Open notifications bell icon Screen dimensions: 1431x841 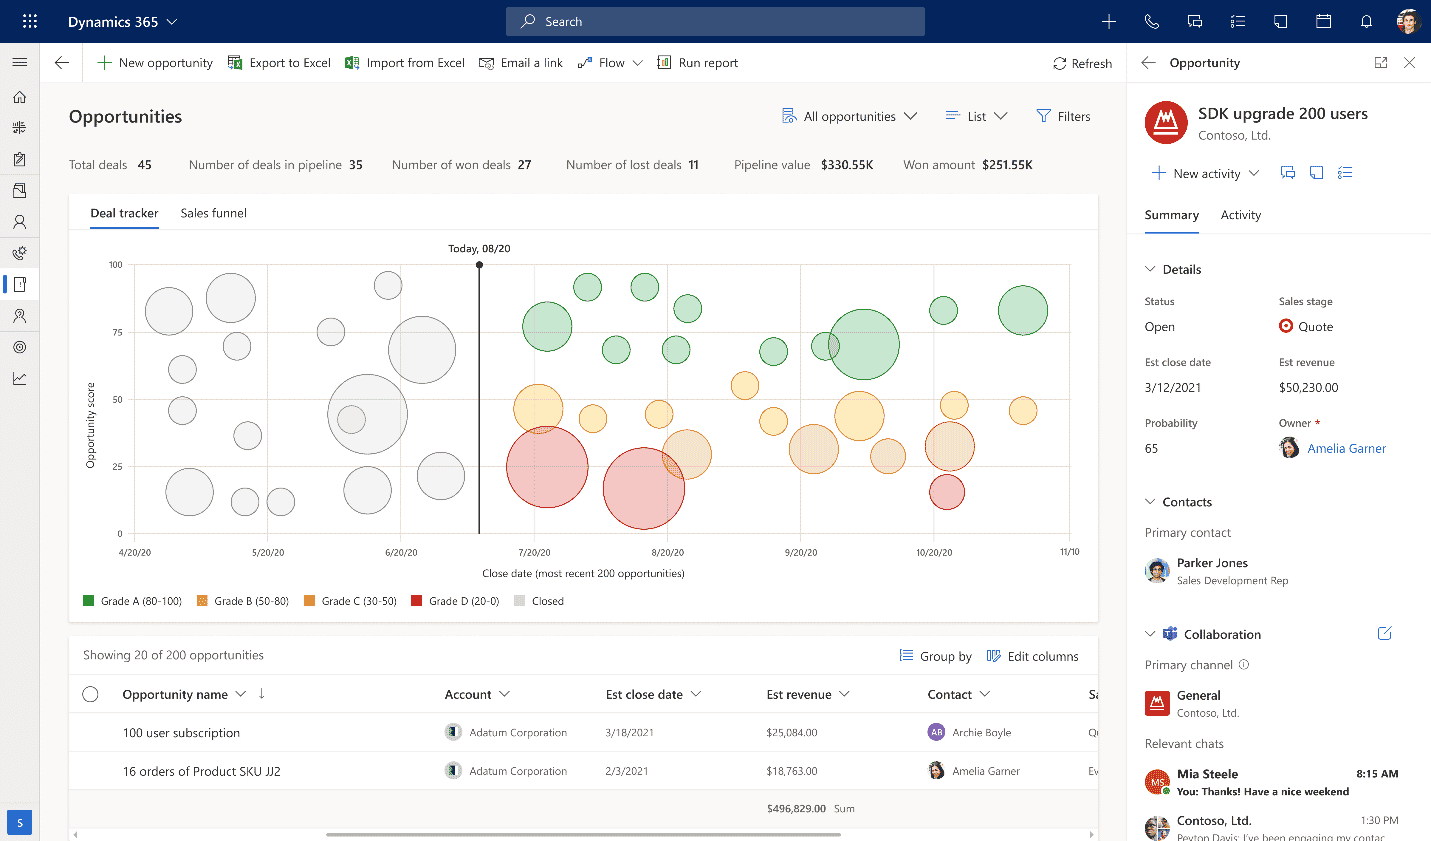[1366, 21]
